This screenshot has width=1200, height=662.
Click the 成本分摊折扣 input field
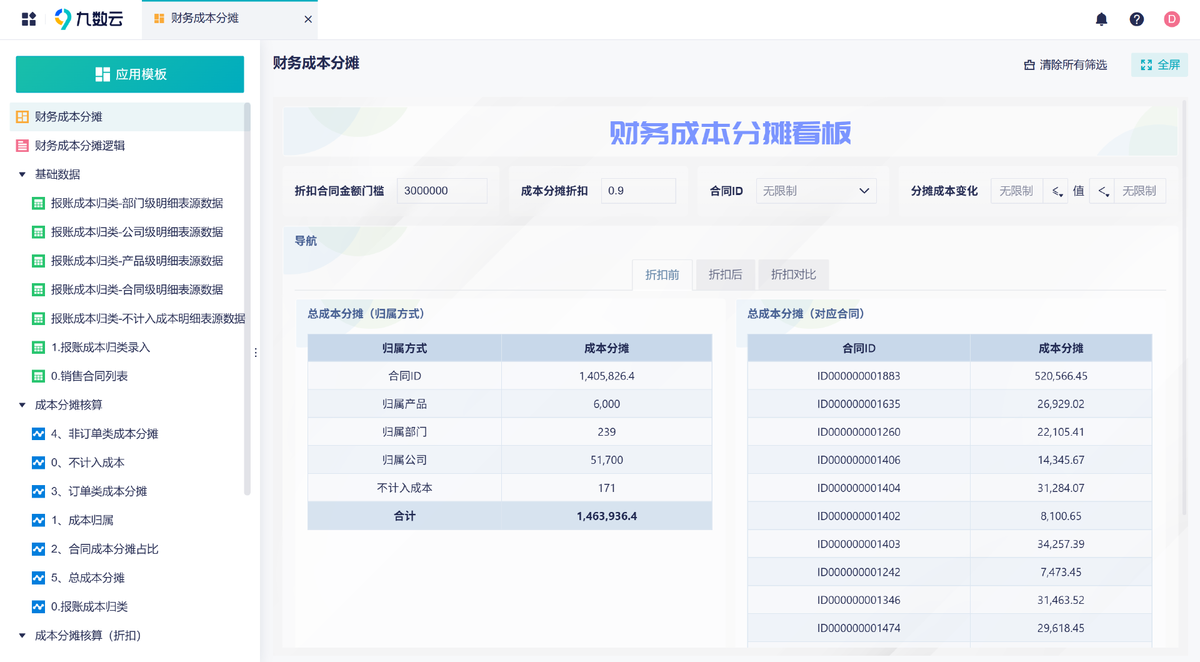click(x=638, y=191)
